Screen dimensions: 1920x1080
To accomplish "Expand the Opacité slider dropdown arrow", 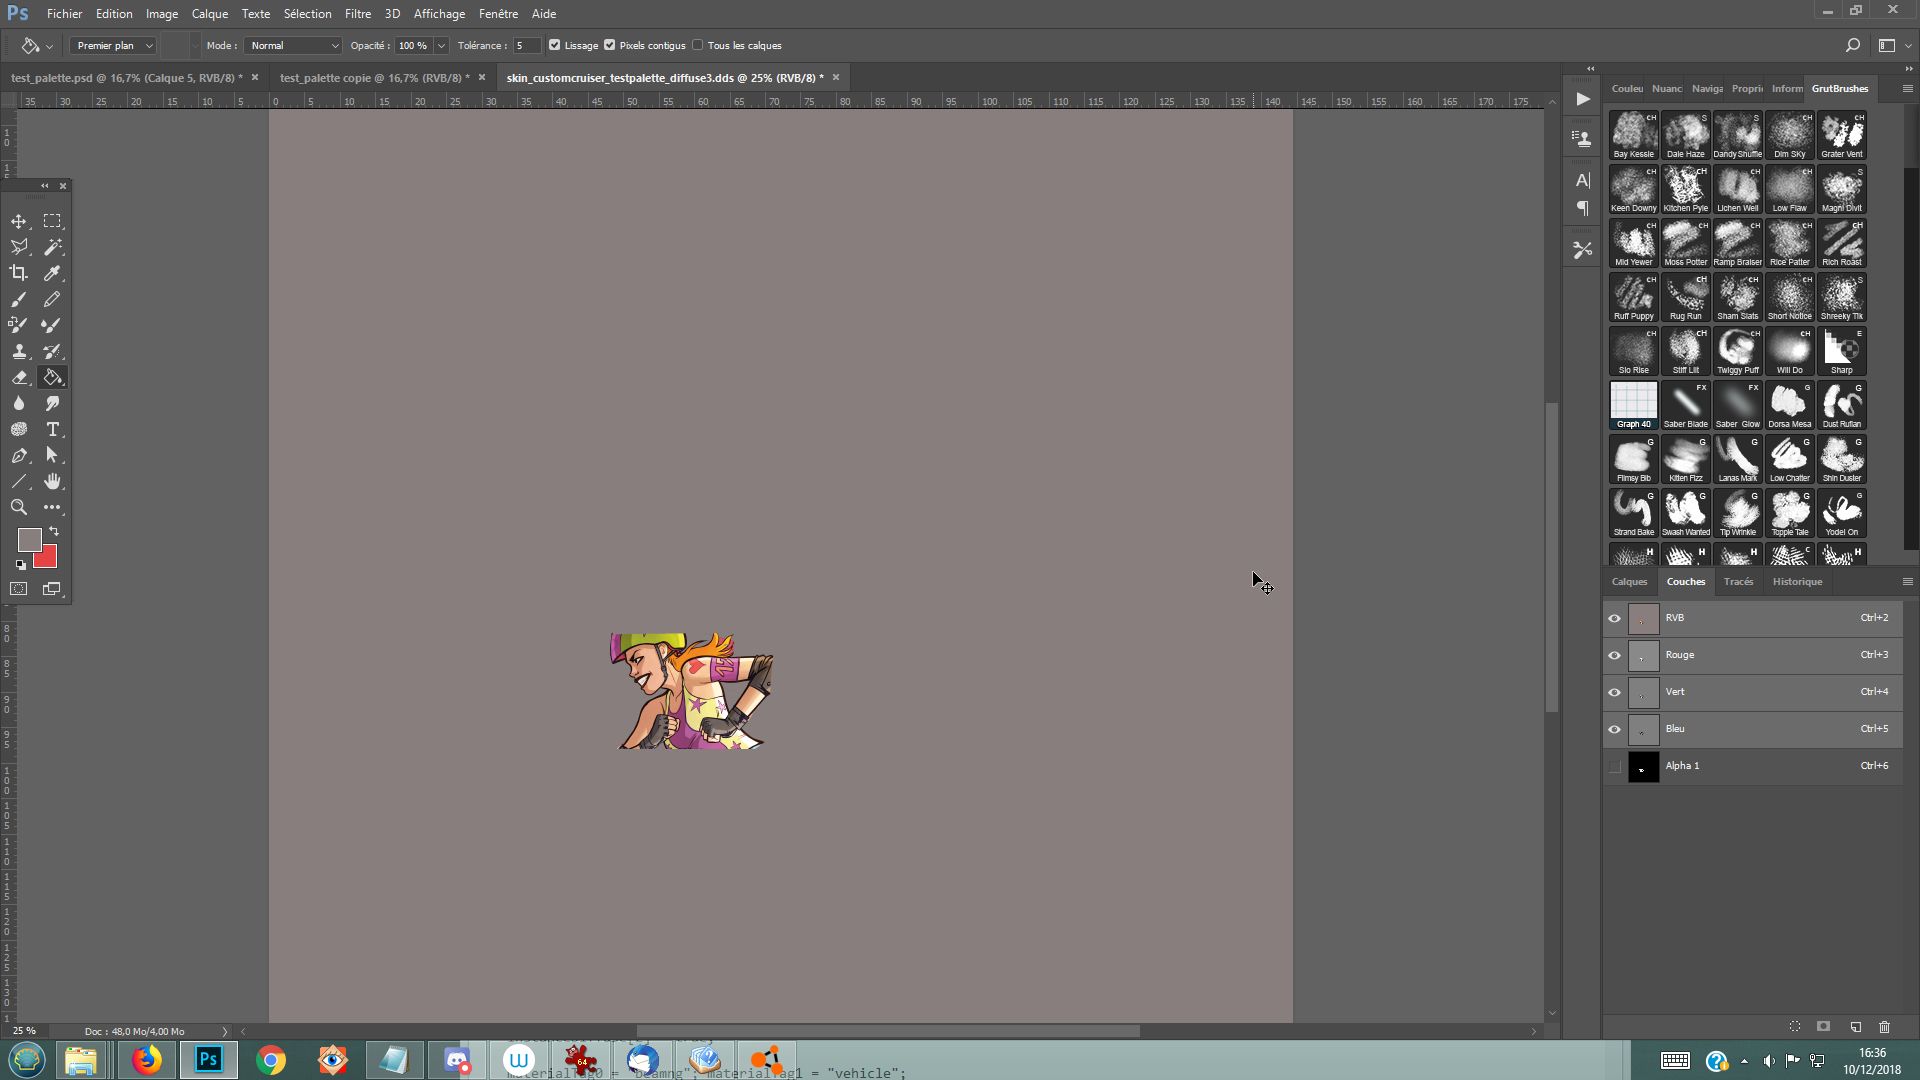I will 441,45.
